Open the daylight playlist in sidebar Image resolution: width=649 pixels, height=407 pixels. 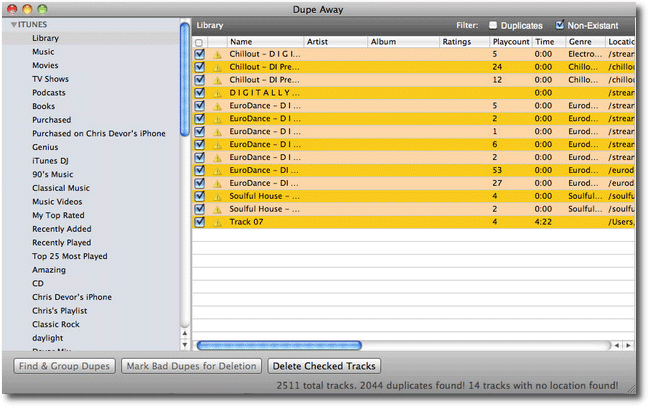tap(48, 338)
